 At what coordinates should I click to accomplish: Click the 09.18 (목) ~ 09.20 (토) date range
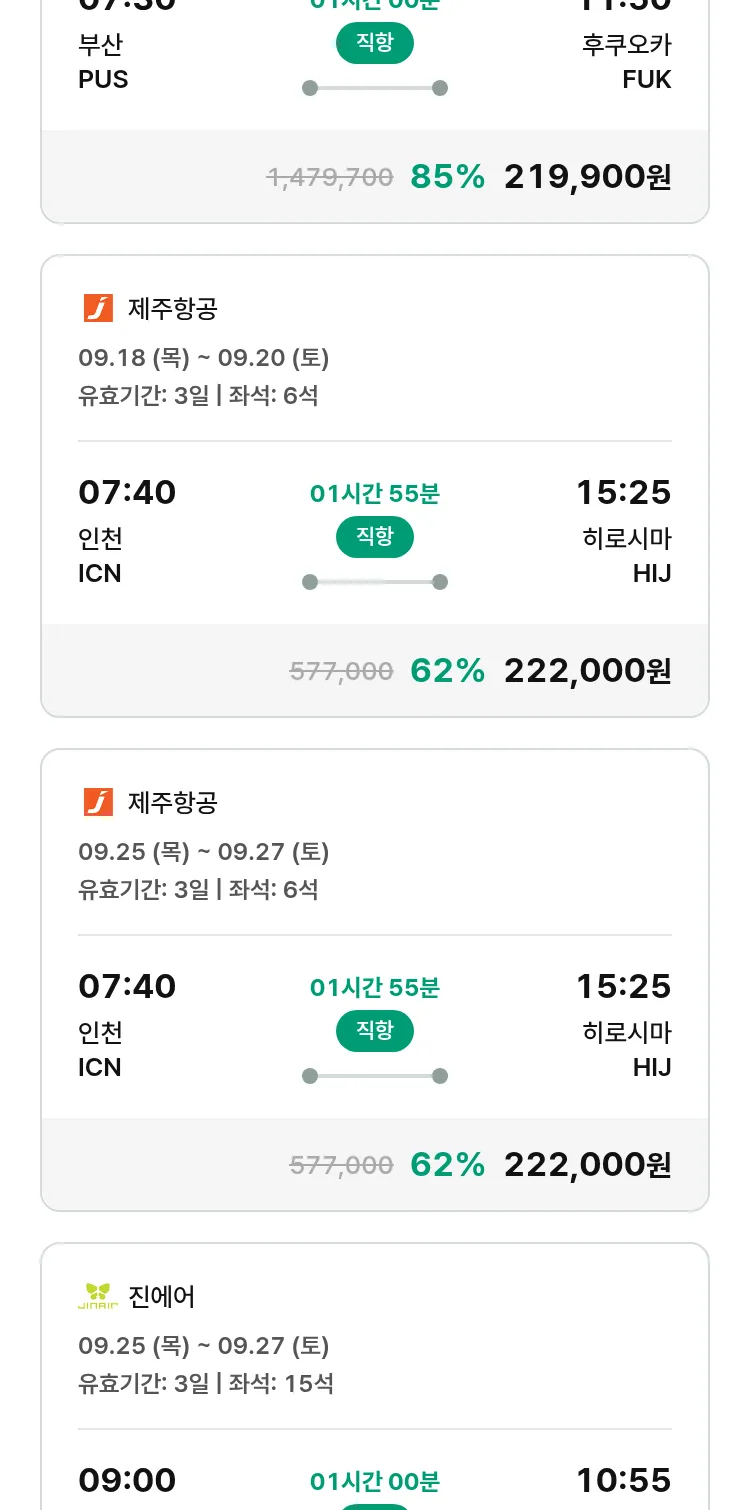(204, 358)
